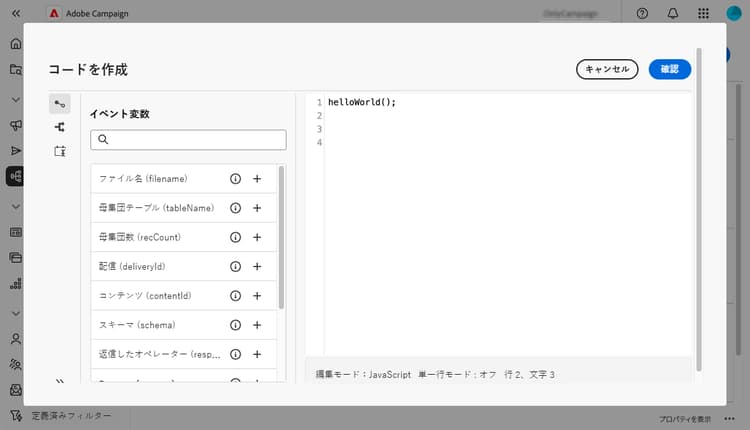Expand the navigation section below Explorer
The width and height of the screenshot is (750, 430).
point(16,100)
